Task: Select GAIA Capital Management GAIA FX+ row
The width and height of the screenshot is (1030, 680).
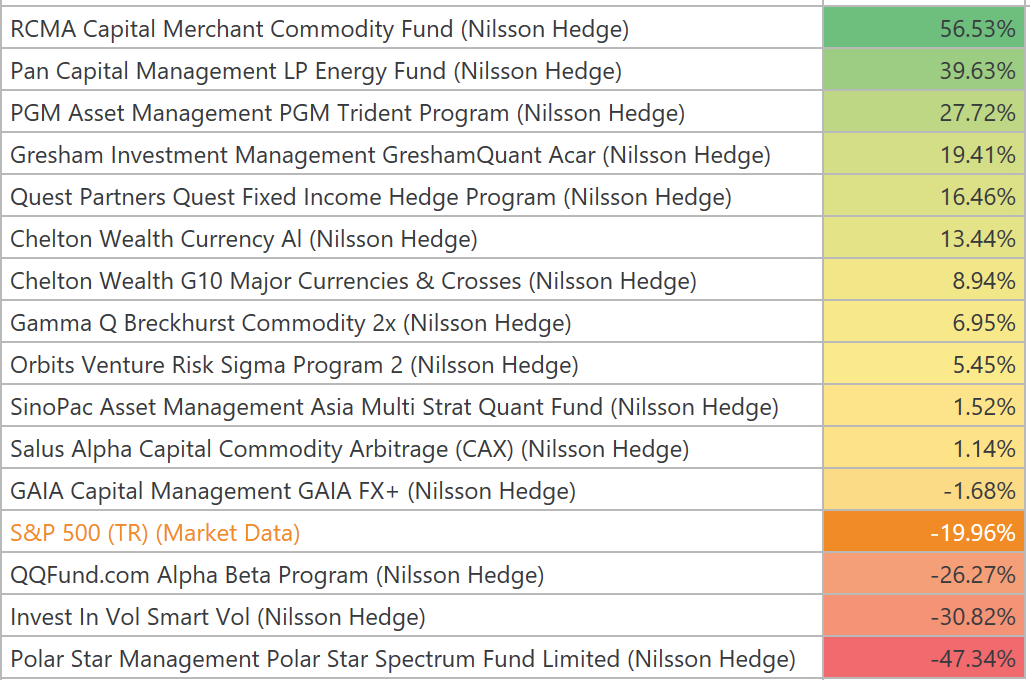Action: [x=293, y=491]
